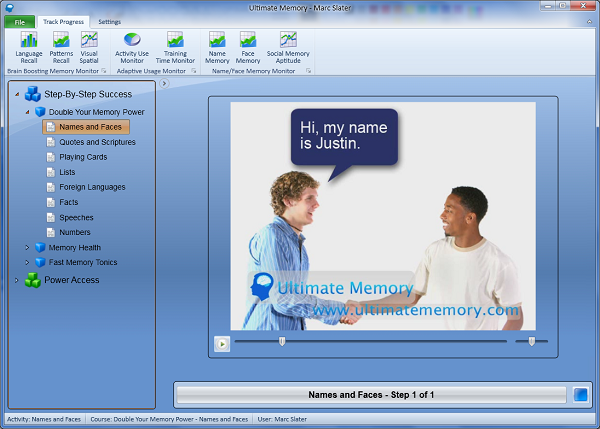Switch to the Track Progress tab
Screen dimensions: 600x429
click(63, 22)
